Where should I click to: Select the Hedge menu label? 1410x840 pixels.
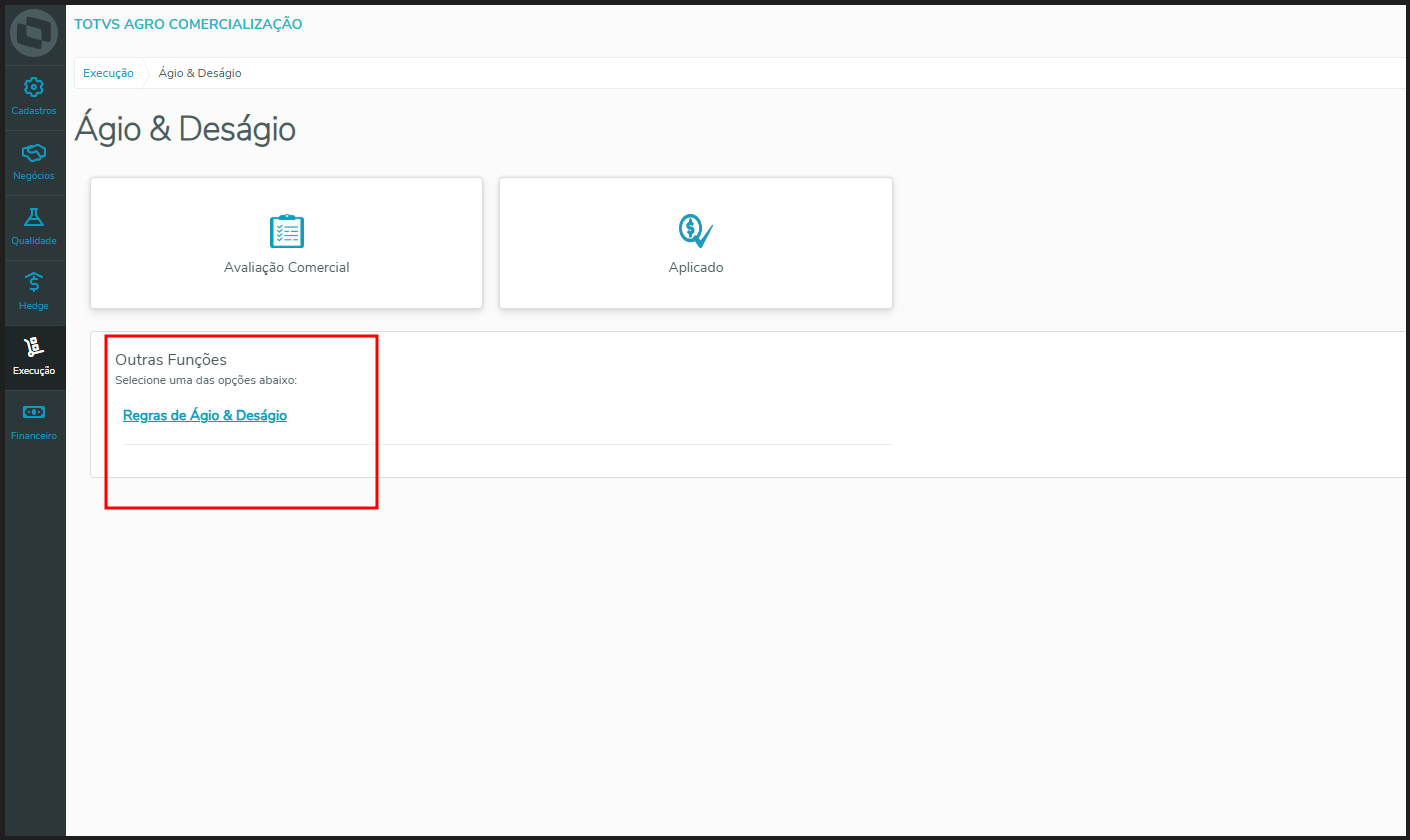34,306
